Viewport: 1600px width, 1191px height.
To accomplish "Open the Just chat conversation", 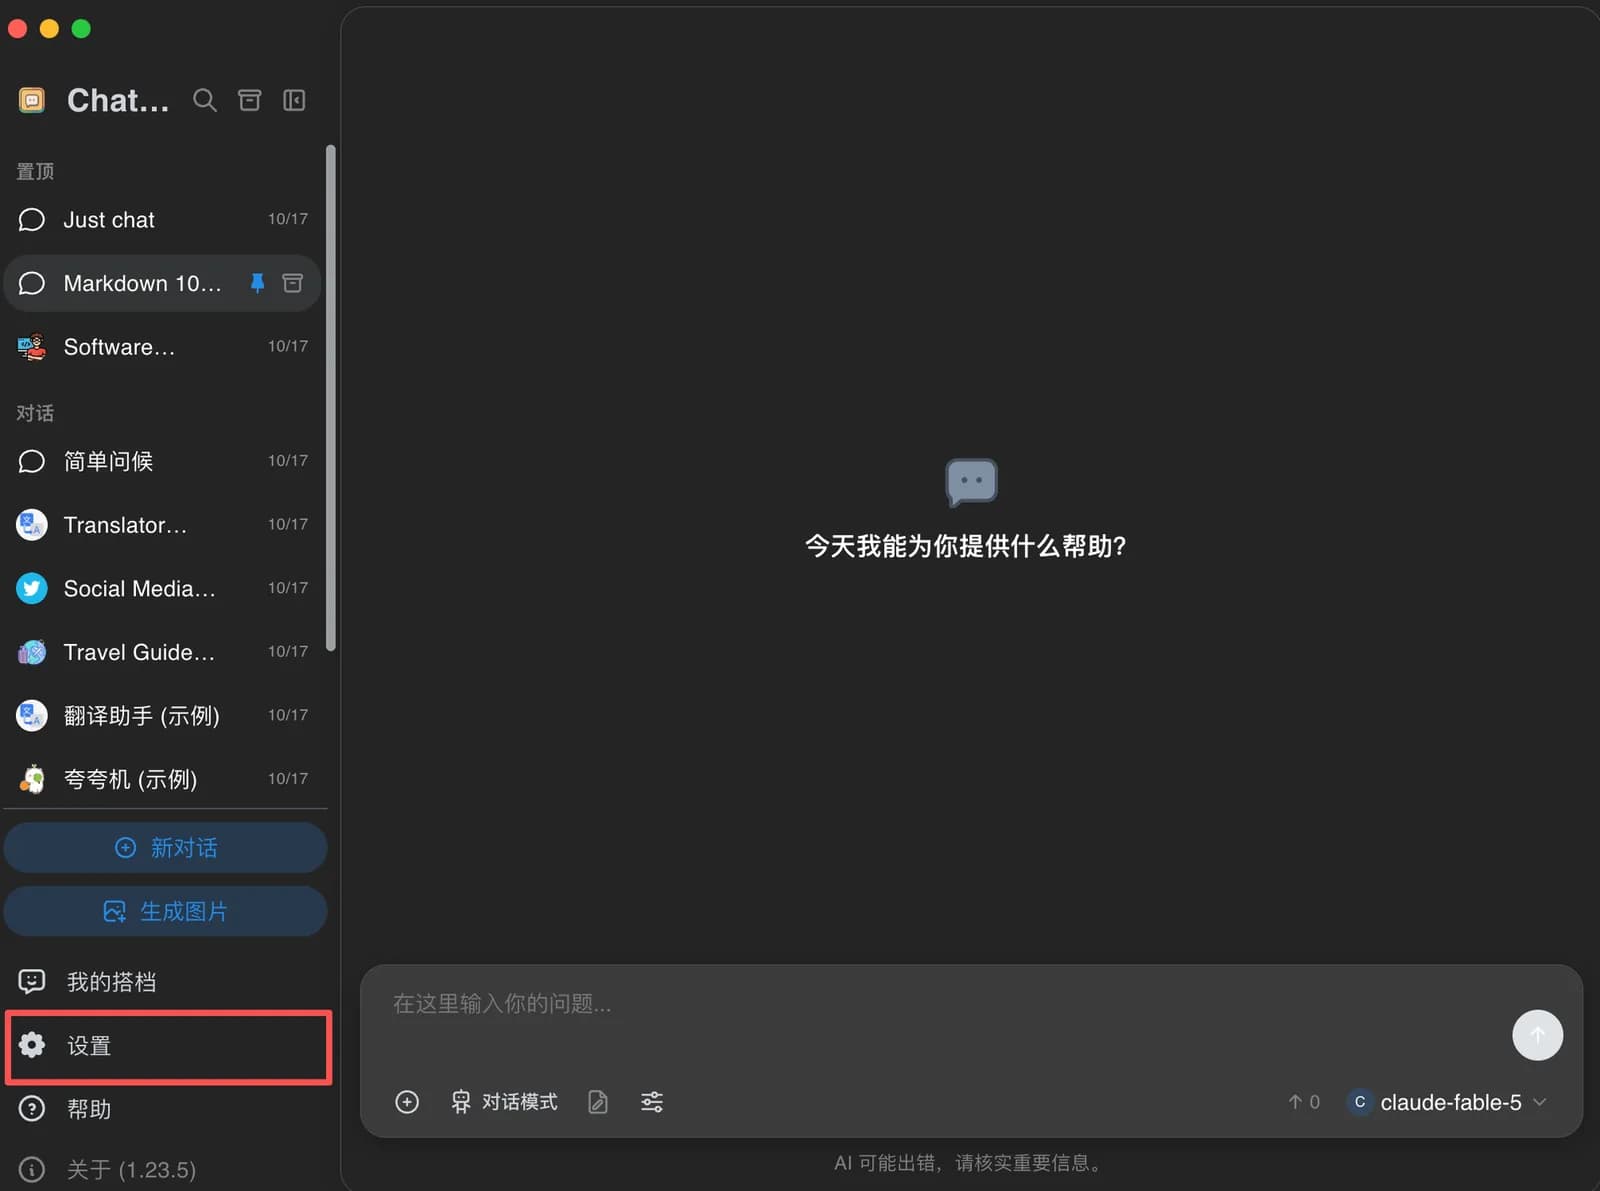I will tap(163, 220).
